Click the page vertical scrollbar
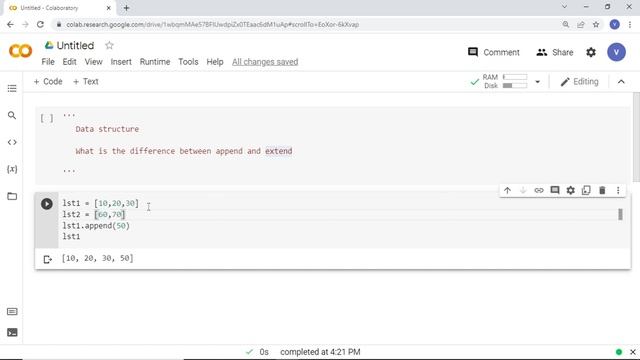Viewport: 640px width, 360px height. (x=636, y=137)
